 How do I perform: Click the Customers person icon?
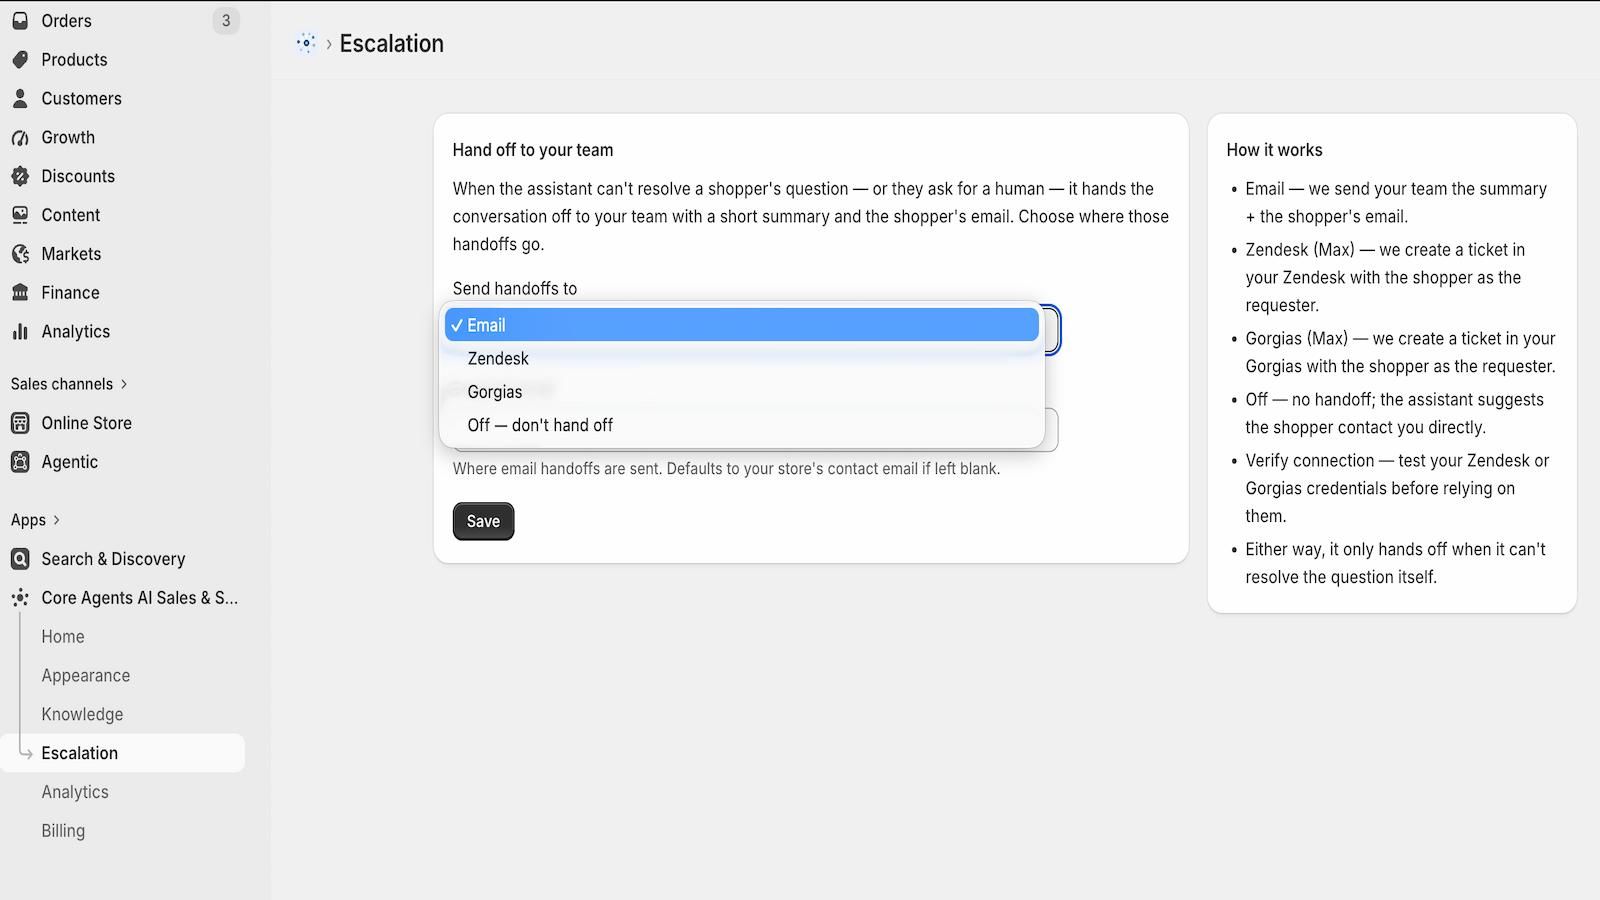(x=20, y=98)
